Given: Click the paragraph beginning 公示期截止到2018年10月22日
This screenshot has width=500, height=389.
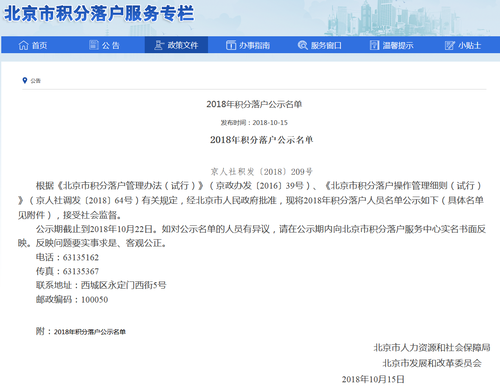Looking at the screenshot, I should (x=252, y=236).
